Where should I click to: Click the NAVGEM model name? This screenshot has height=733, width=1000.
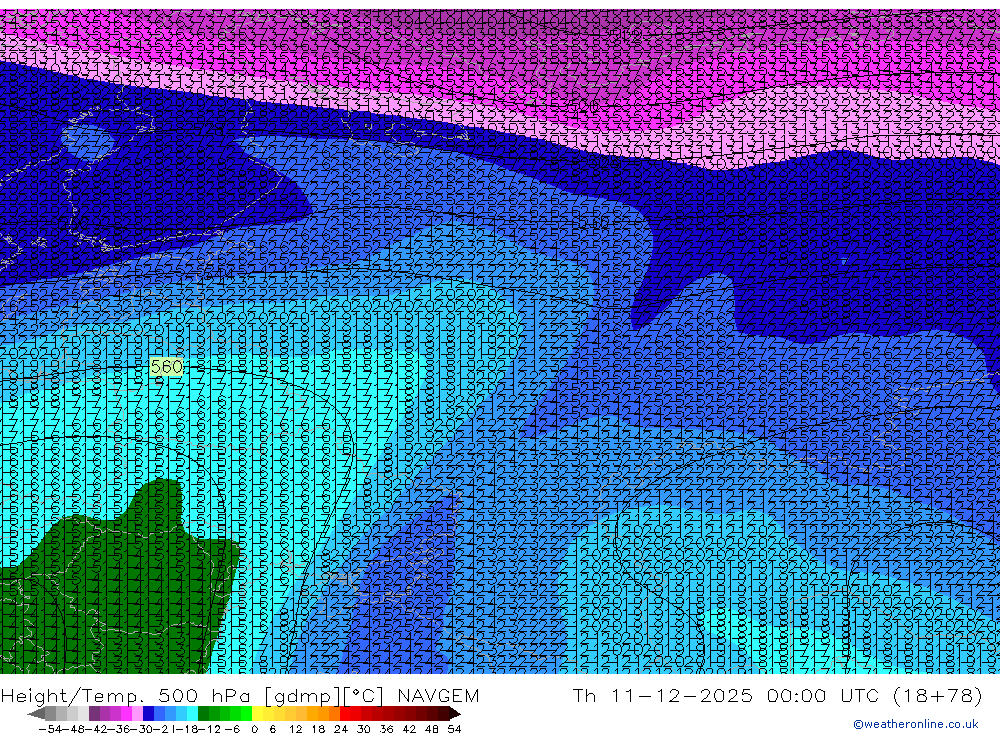(x=438, y=695)
